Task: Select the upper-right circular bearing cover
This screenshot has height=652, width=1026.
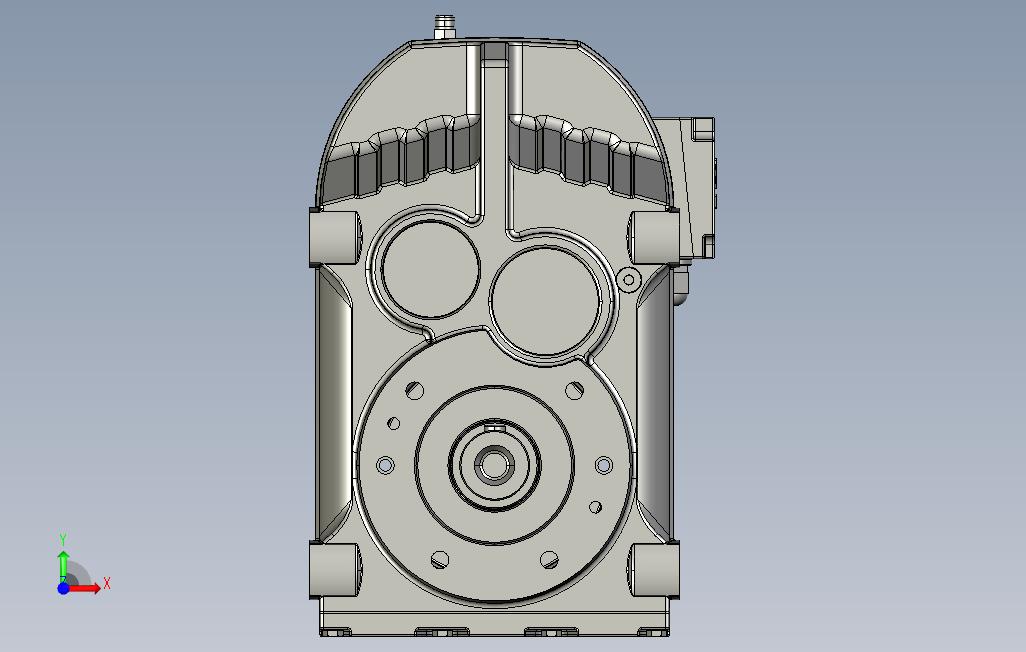Action: [x=545, y=302]
